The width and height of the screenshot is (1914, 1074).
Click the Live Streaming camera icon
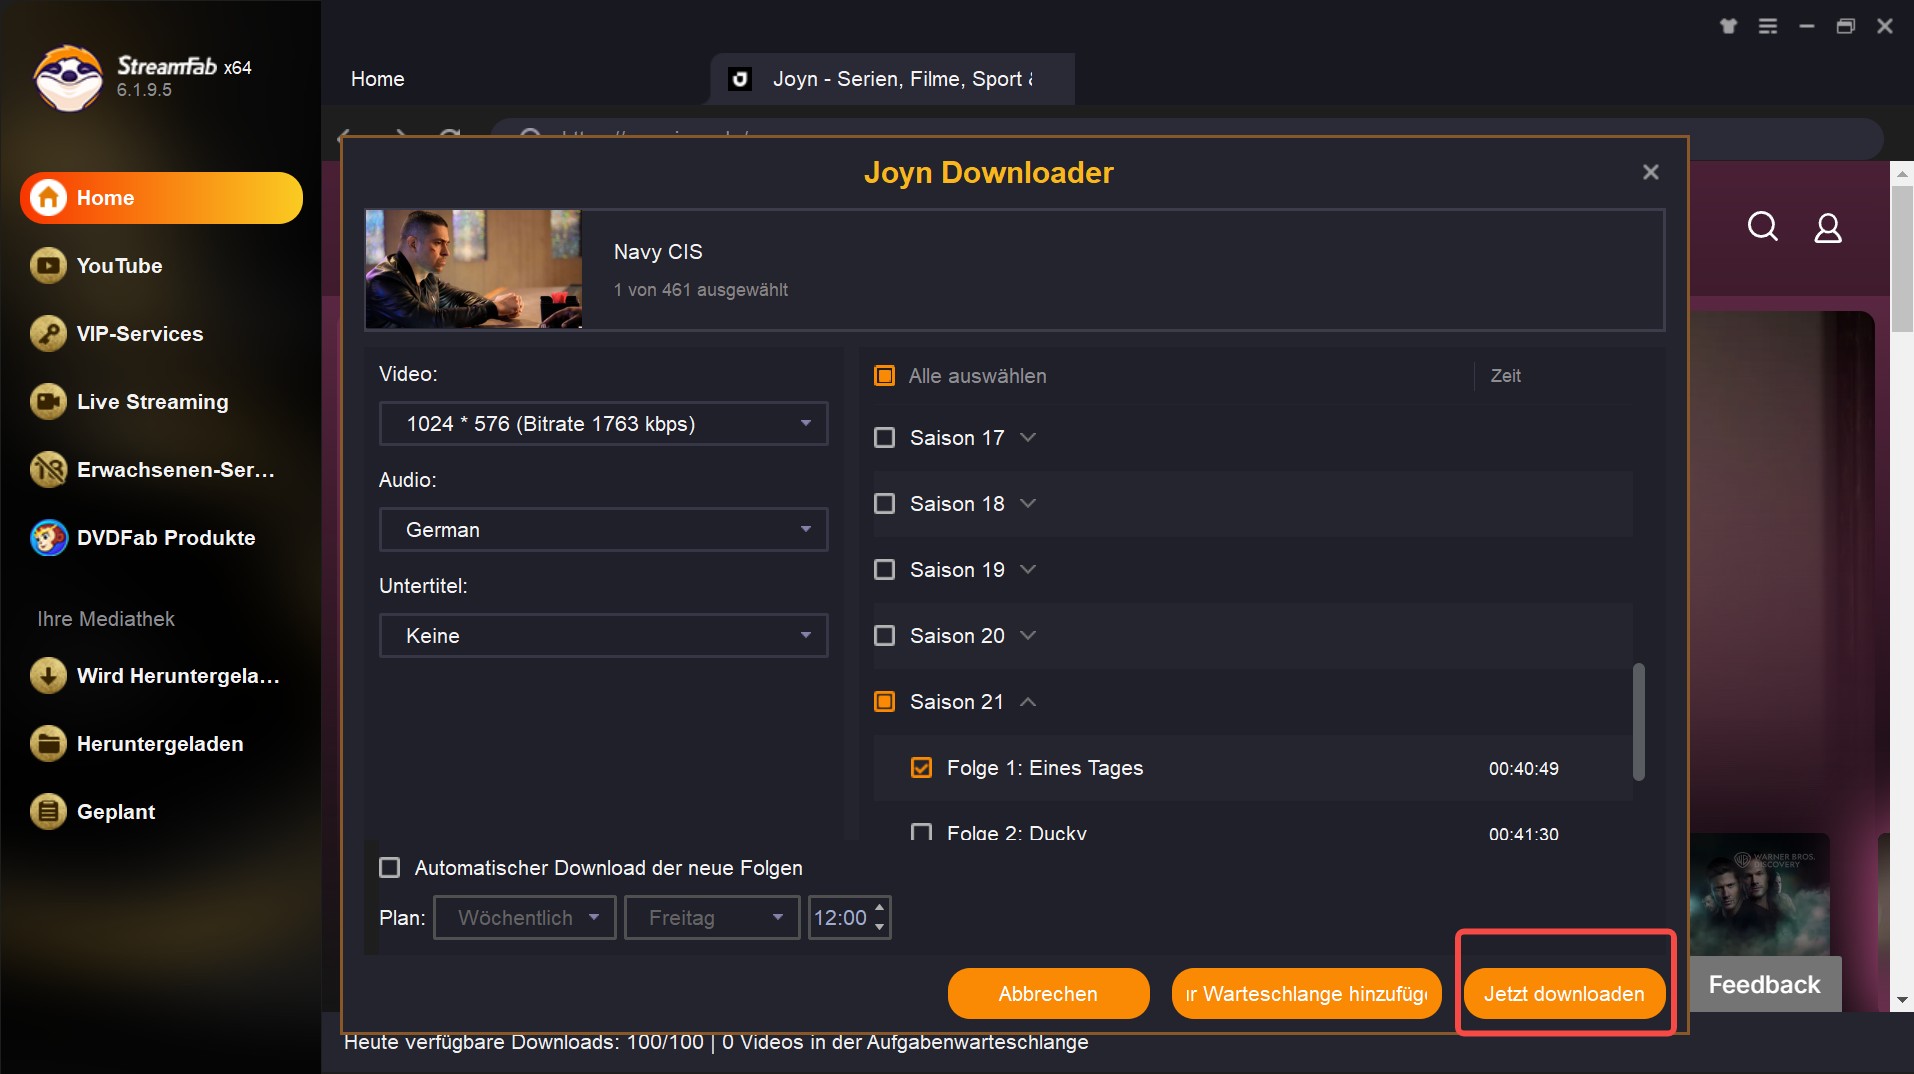coord(48,402)
